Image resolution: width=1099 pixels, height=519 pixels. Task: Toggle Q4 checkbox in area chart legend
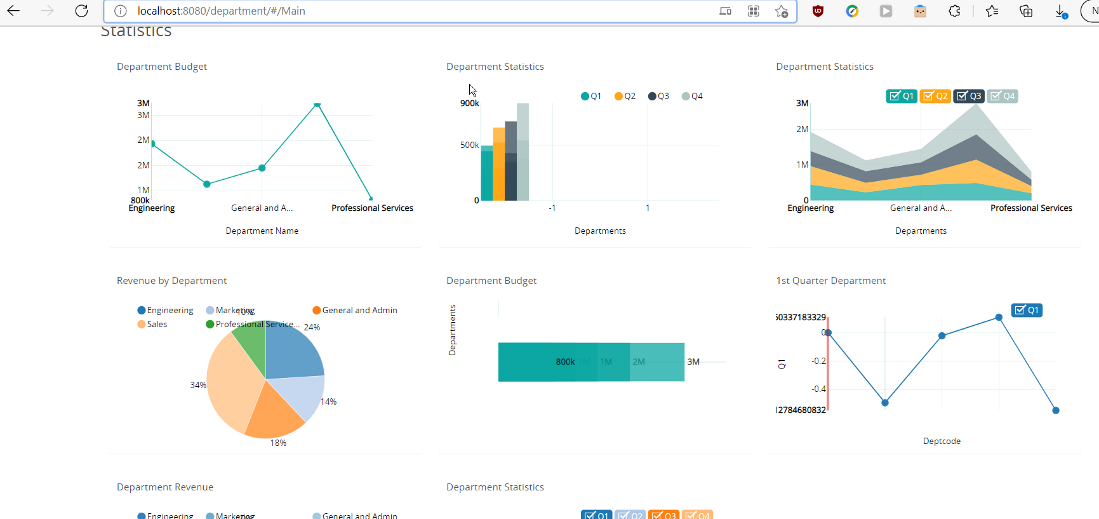coord(1003,96)
